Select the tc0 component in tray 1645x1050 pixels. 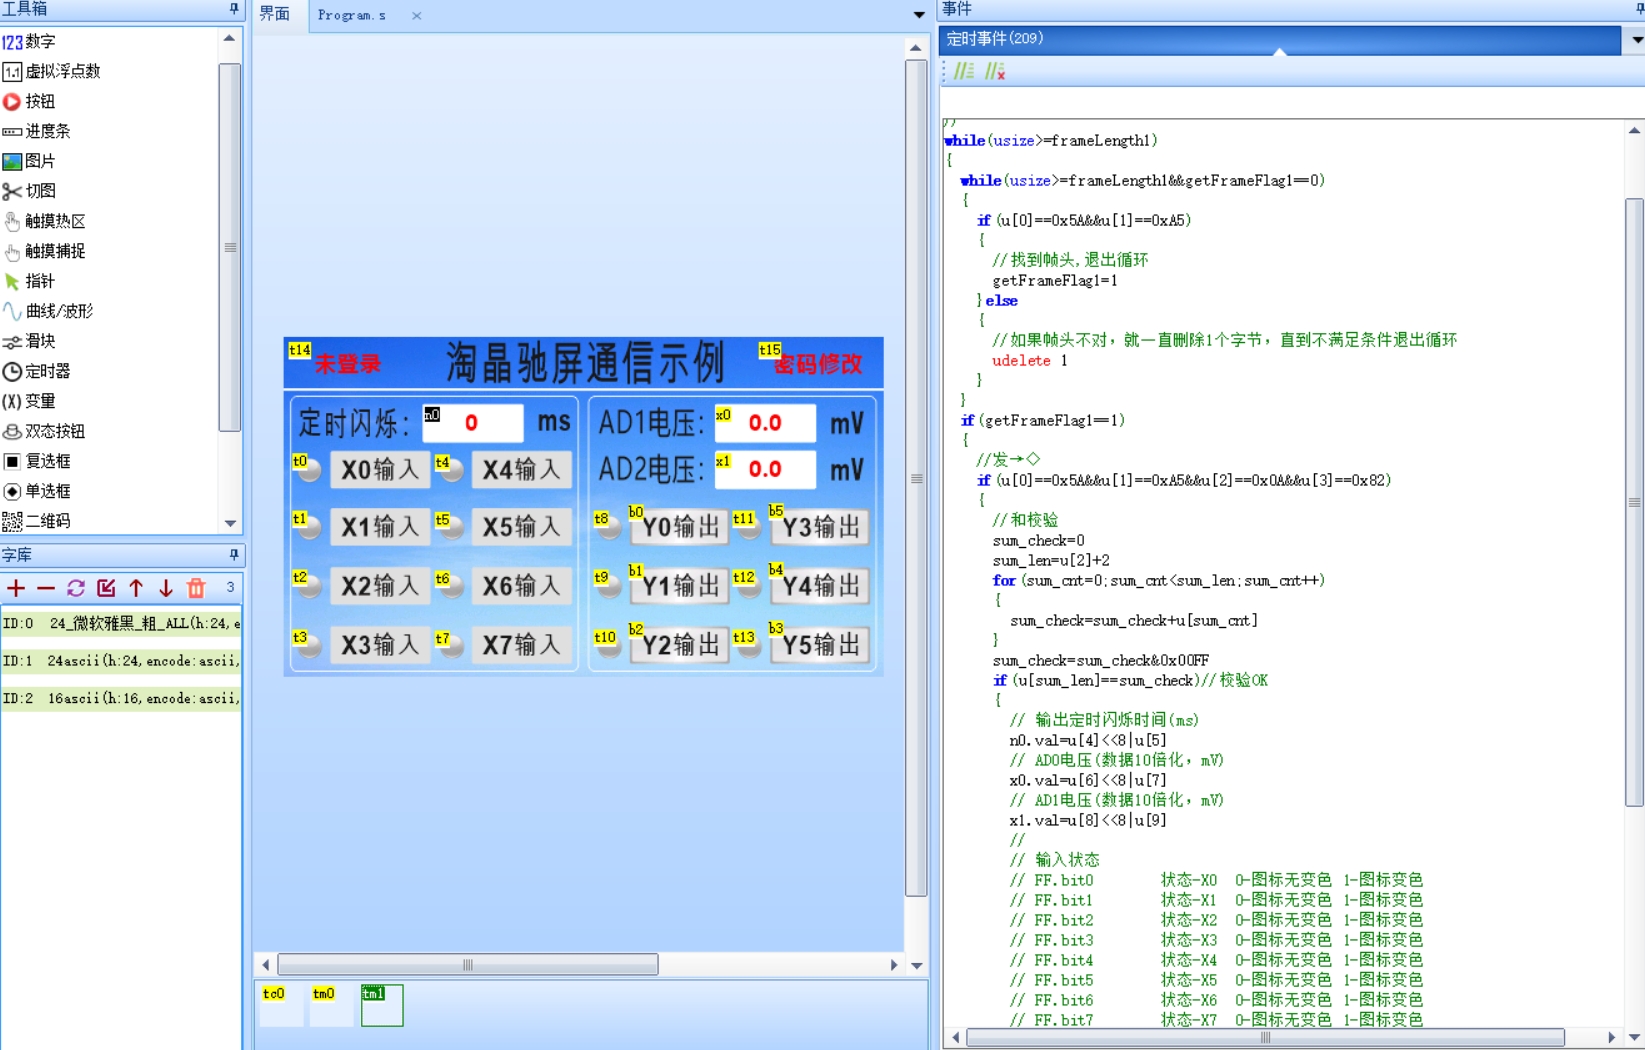[x=281, y=1005]
